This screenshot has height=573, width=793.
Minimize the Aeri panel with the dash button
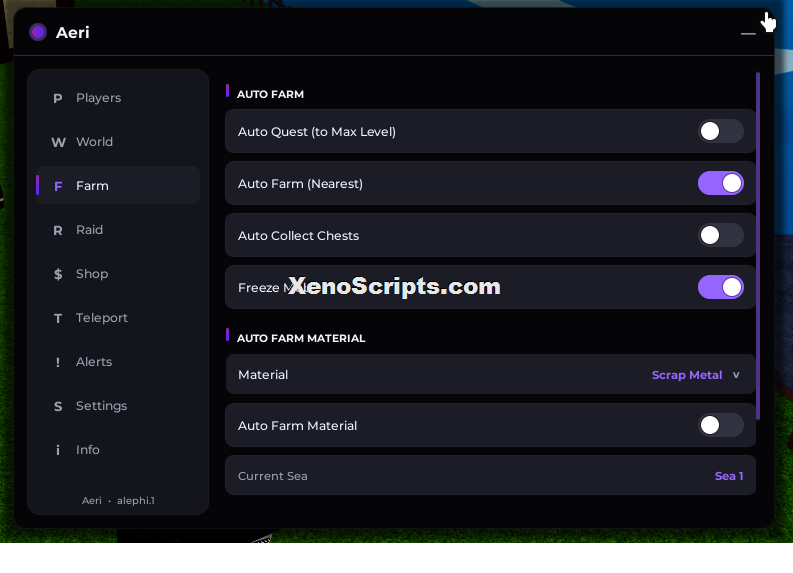tap(748, 33)
